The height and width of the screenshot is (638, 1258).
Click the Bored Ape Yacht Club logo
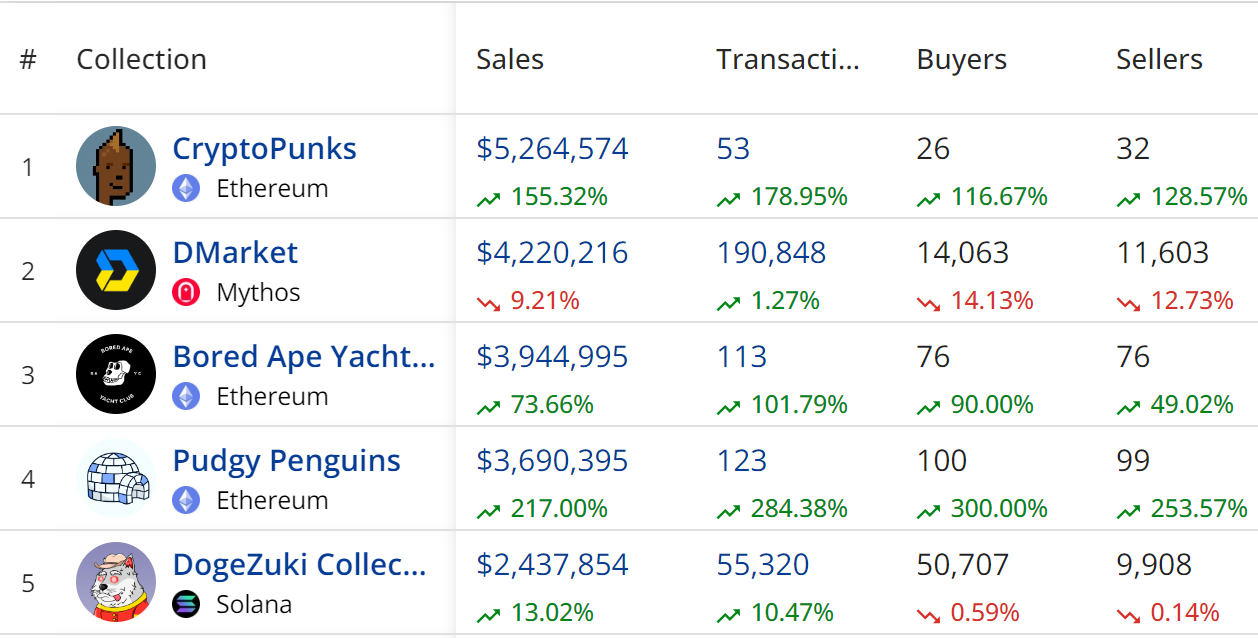coord(116,374)
